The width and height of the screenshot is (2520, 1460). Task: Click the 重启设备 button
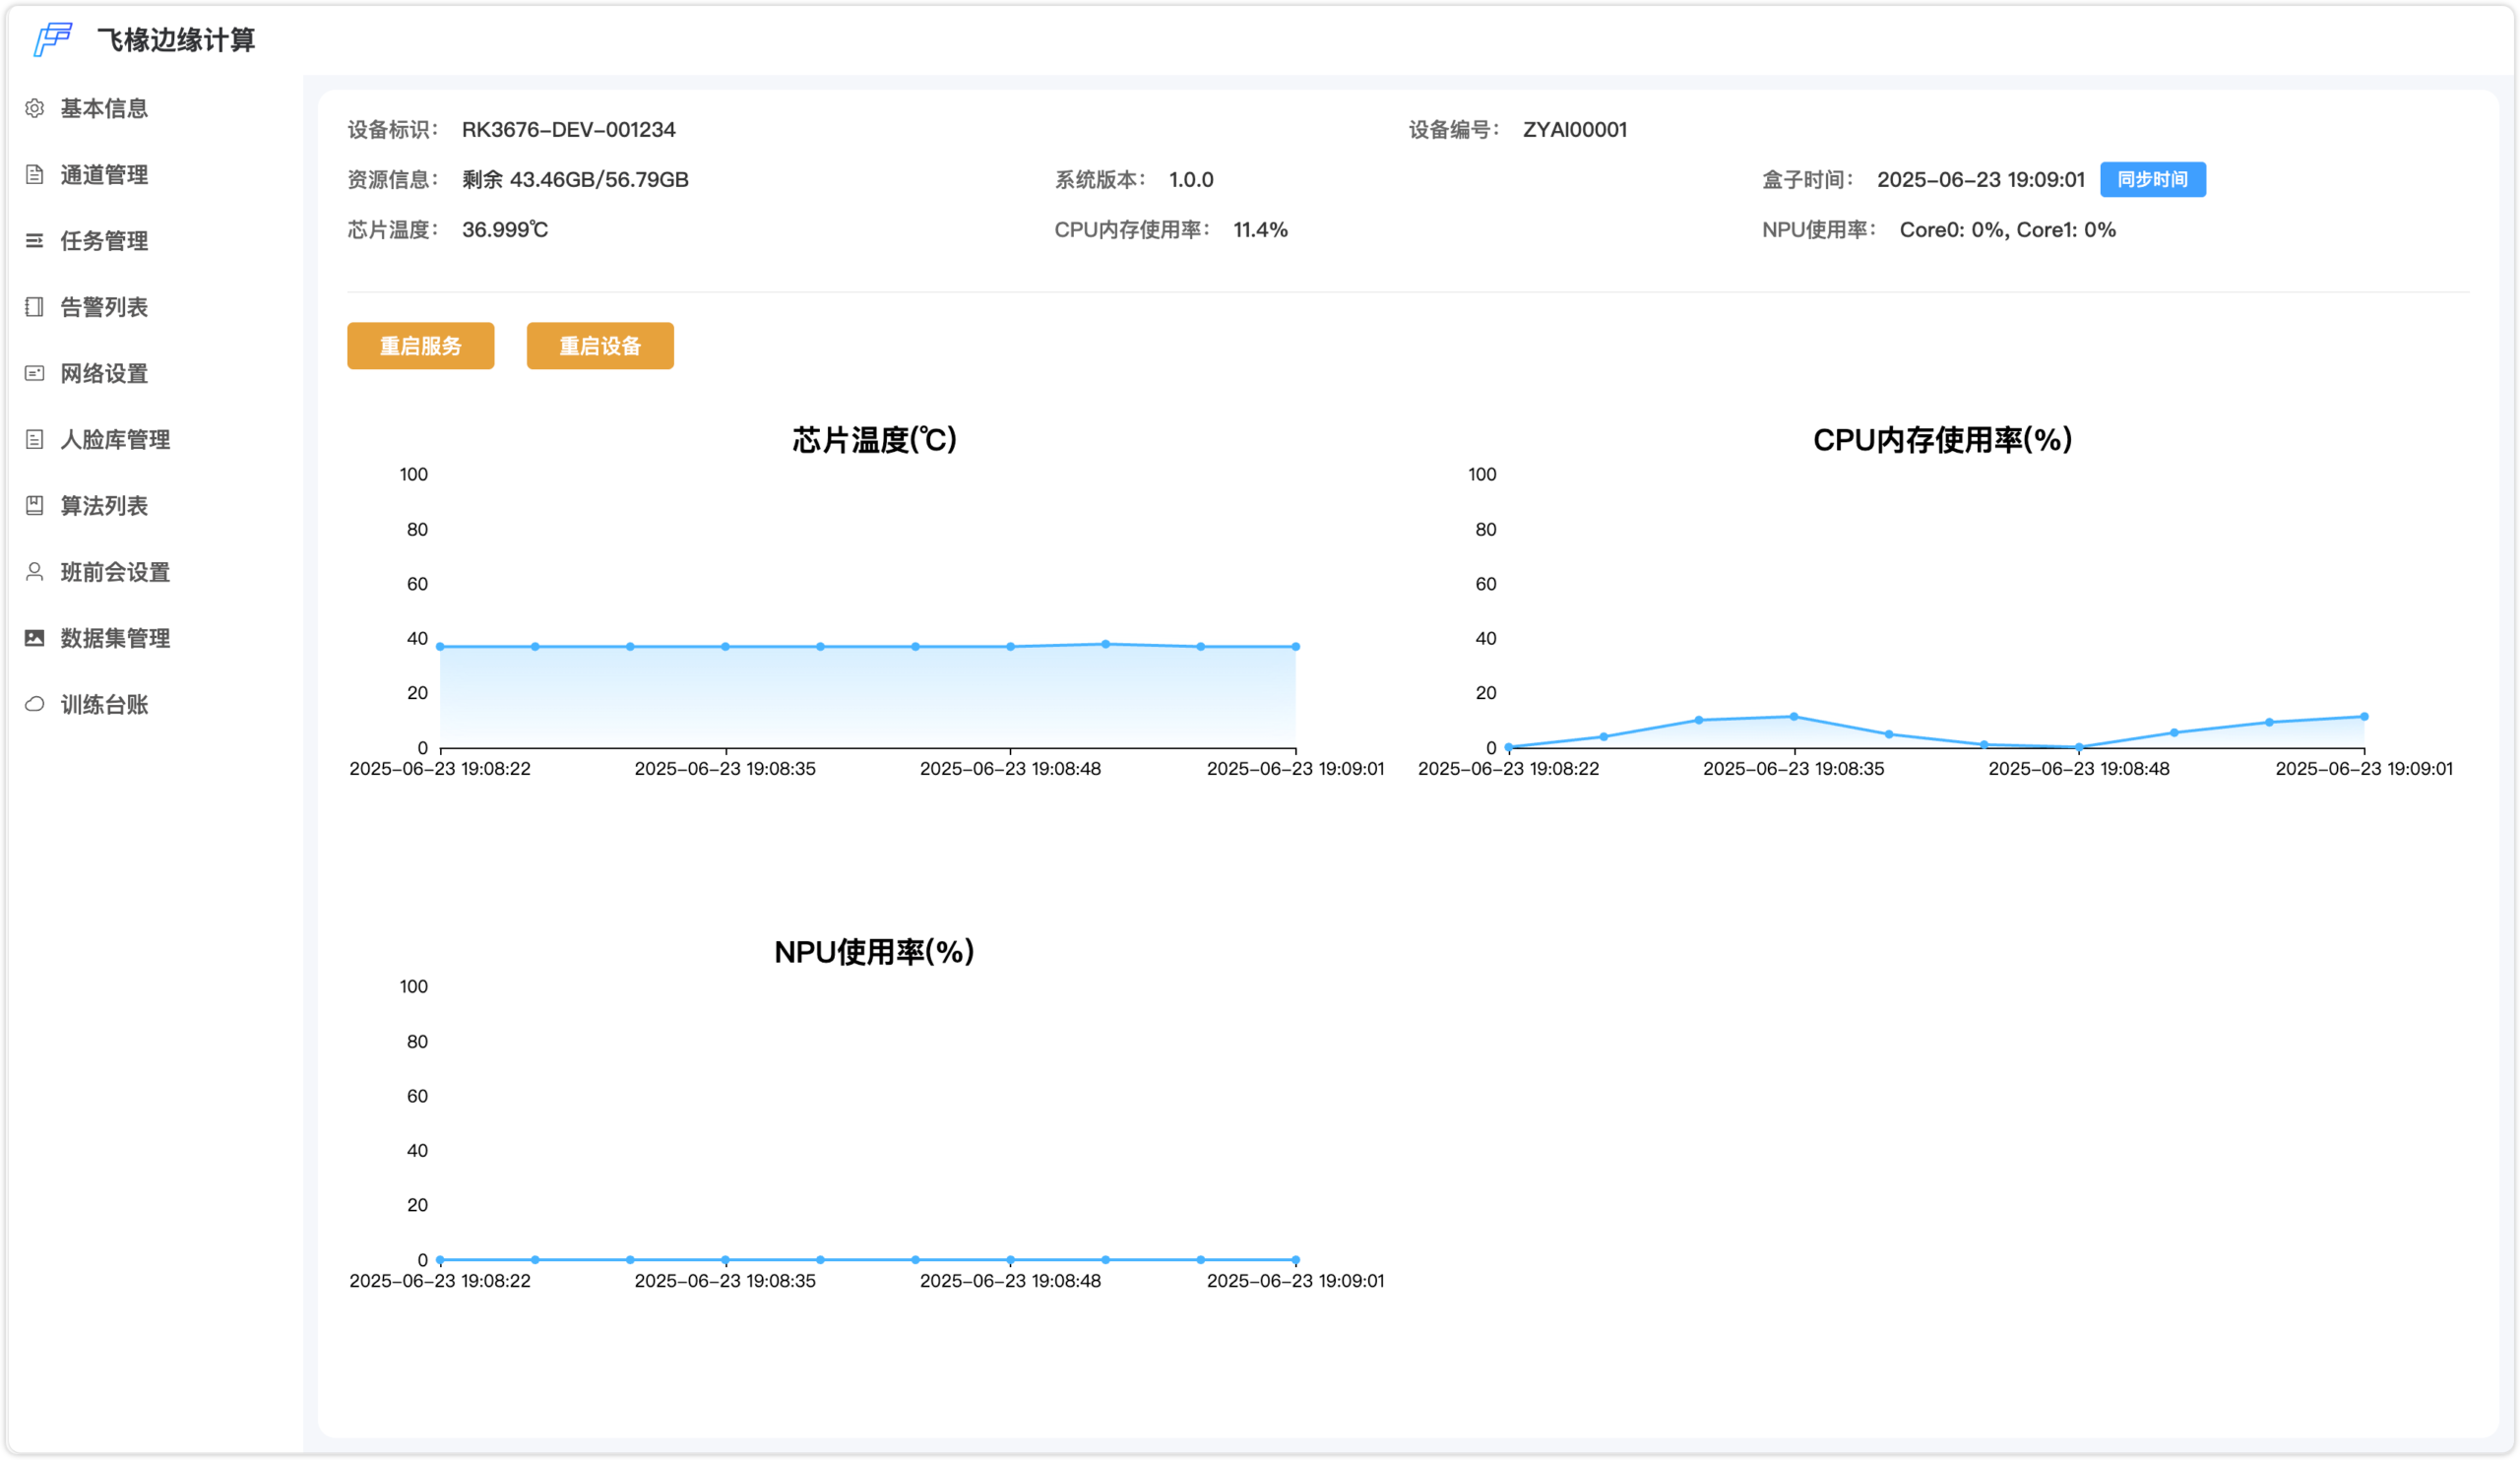pos(599,345)
